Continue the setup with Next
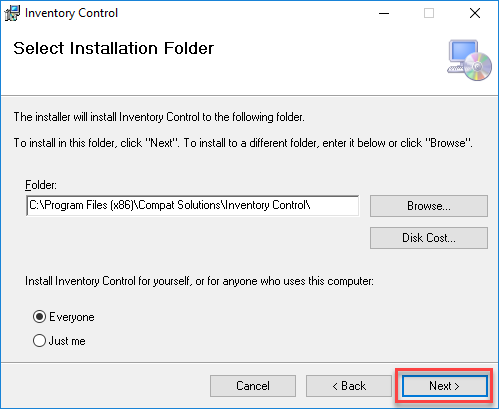 point(444,386)
